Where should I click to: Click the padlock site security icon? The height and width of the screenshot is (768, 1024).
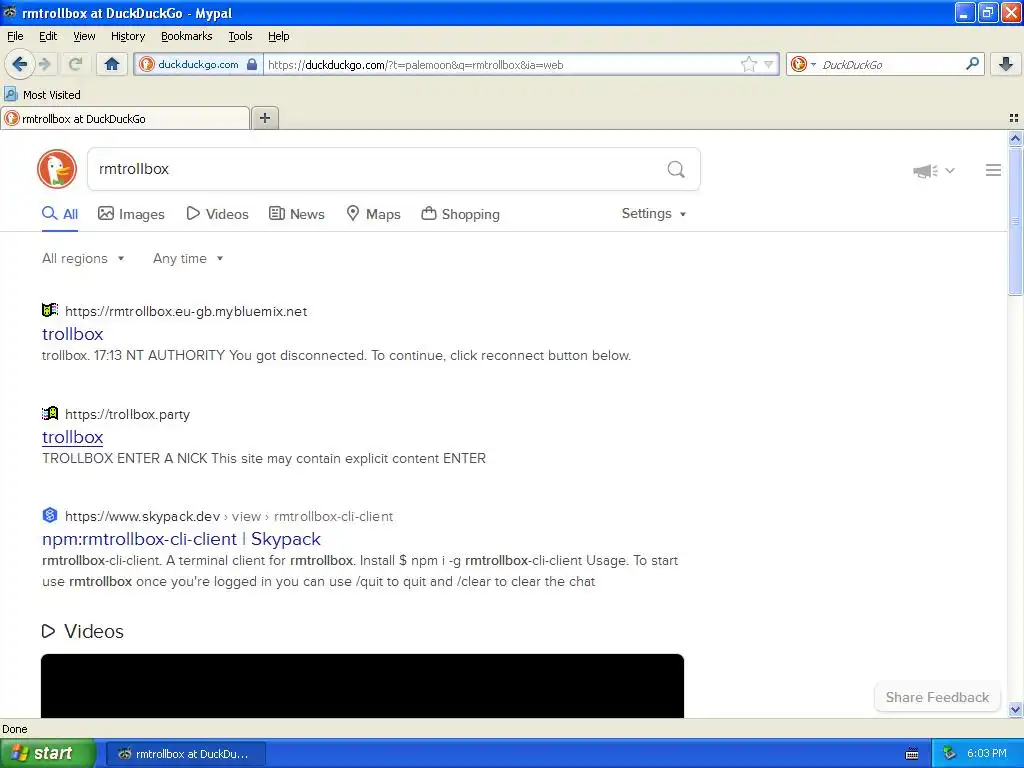252,64
